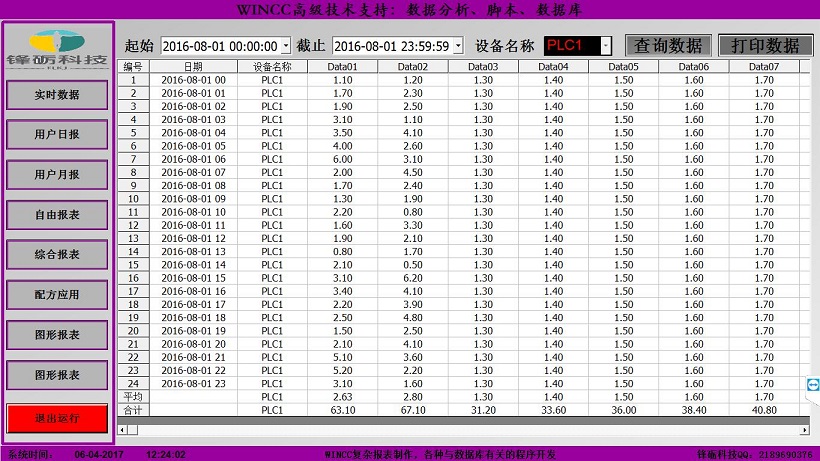Click the Data06 column header
This screenshot has width=820, height=461.
click(x=693, y=66)
